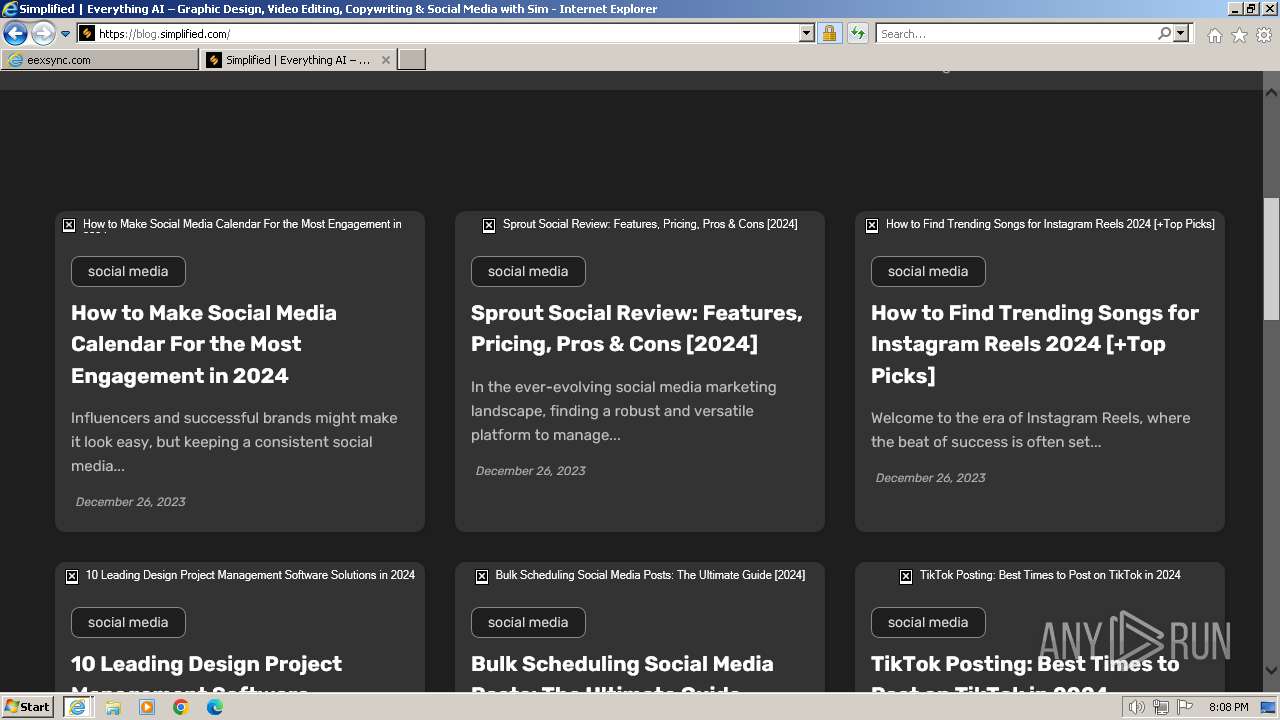The width and height of the screenshot is (1280, 720).
Task: Open a new blank tab
Action: pyautogui.click(x=412, y=60)
